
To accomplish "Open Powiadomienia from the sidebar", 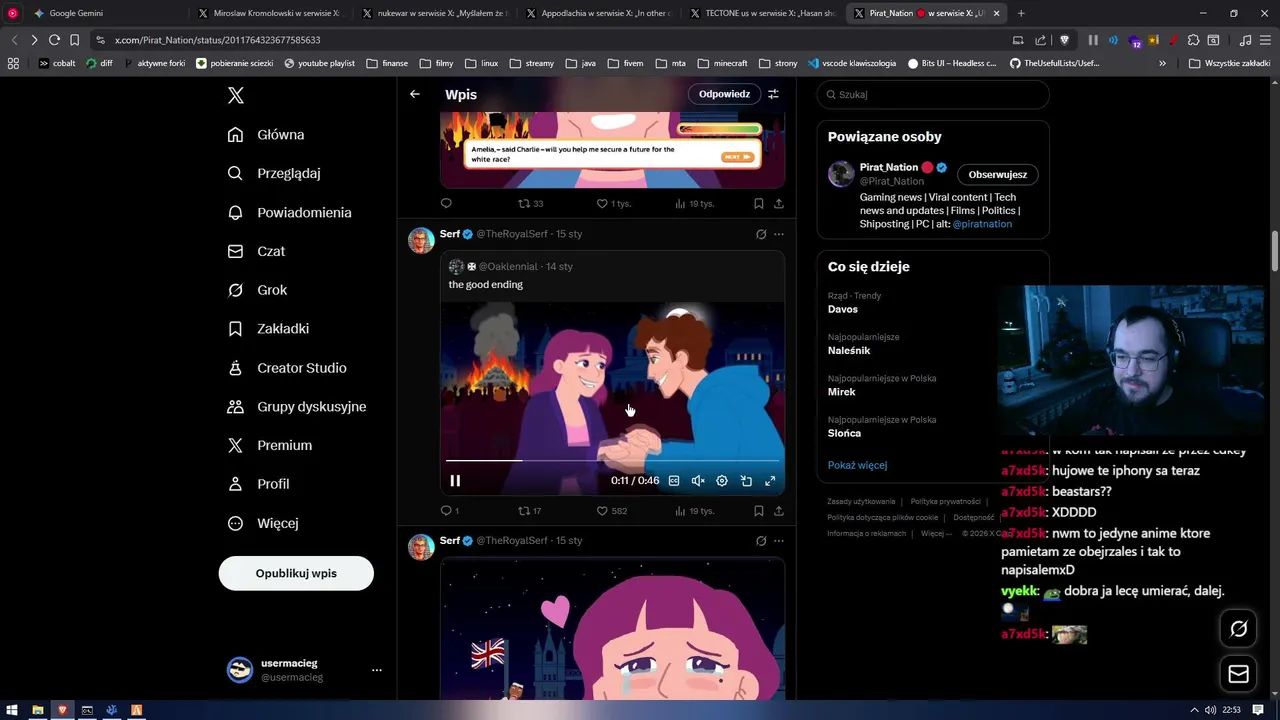I will (289, 213).
